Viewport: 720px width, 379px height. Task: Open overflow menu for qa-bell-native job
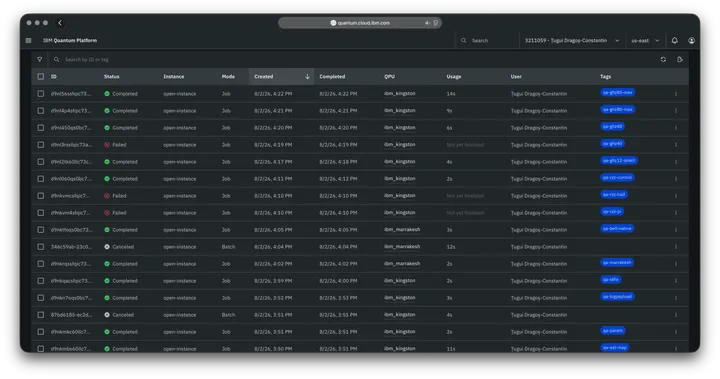[x=676, y=230]
